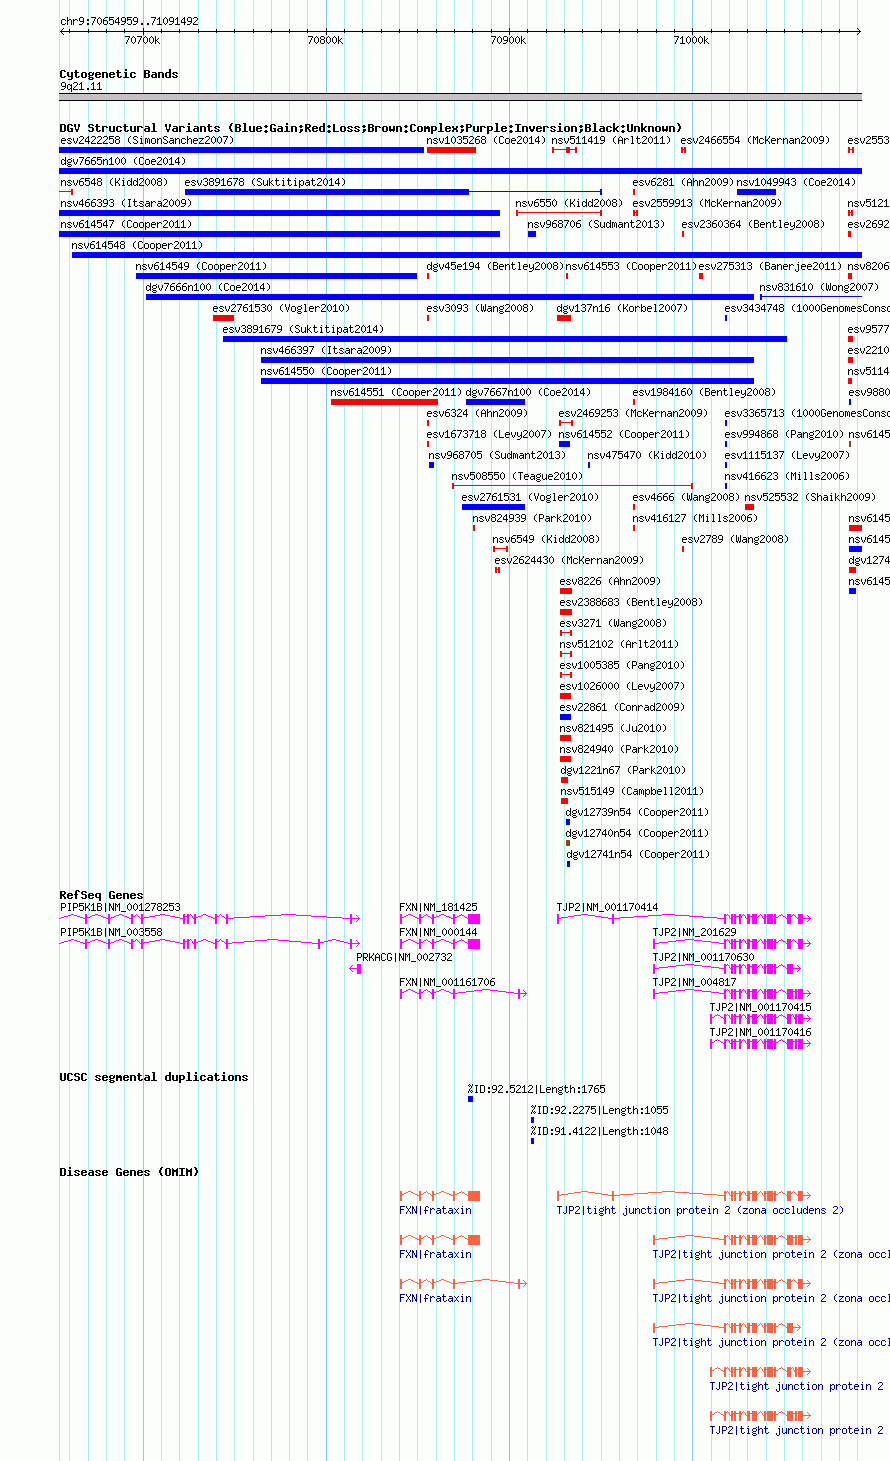Click variant esv22861 (Conrad2009)
Screen dimensions: 890x1461
623,708
